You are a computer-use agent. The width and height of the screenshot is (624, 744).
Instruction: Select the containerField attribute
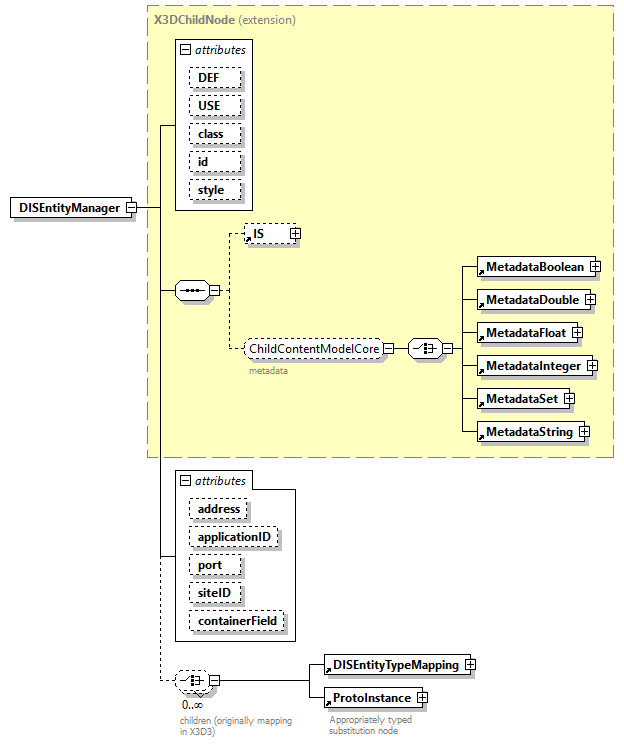click(236, 621)
